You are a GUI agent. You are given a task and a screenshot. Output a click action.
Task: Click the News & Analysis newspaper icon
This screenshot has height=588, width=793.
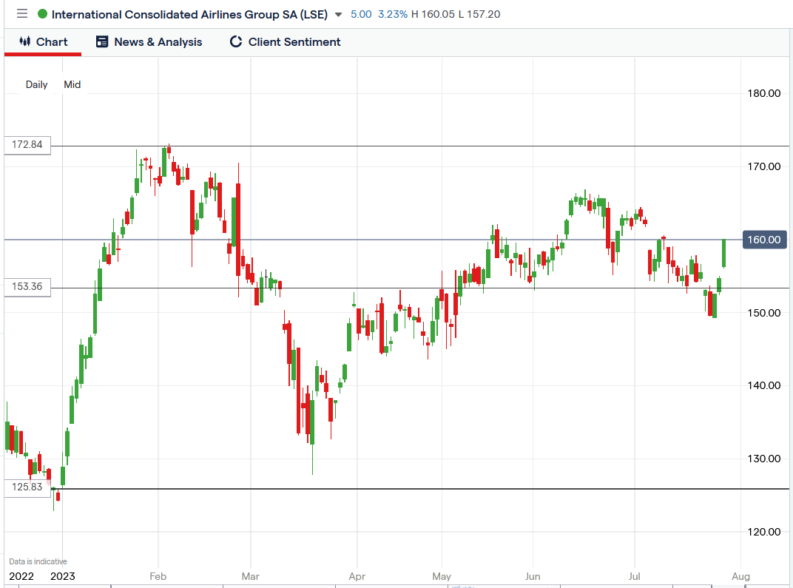click(x=101, y=42)
